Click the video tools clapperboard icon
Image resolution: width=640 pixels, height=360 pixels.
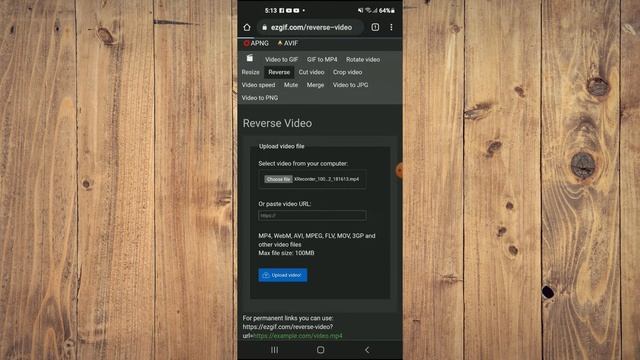click(x=249, y=58)
